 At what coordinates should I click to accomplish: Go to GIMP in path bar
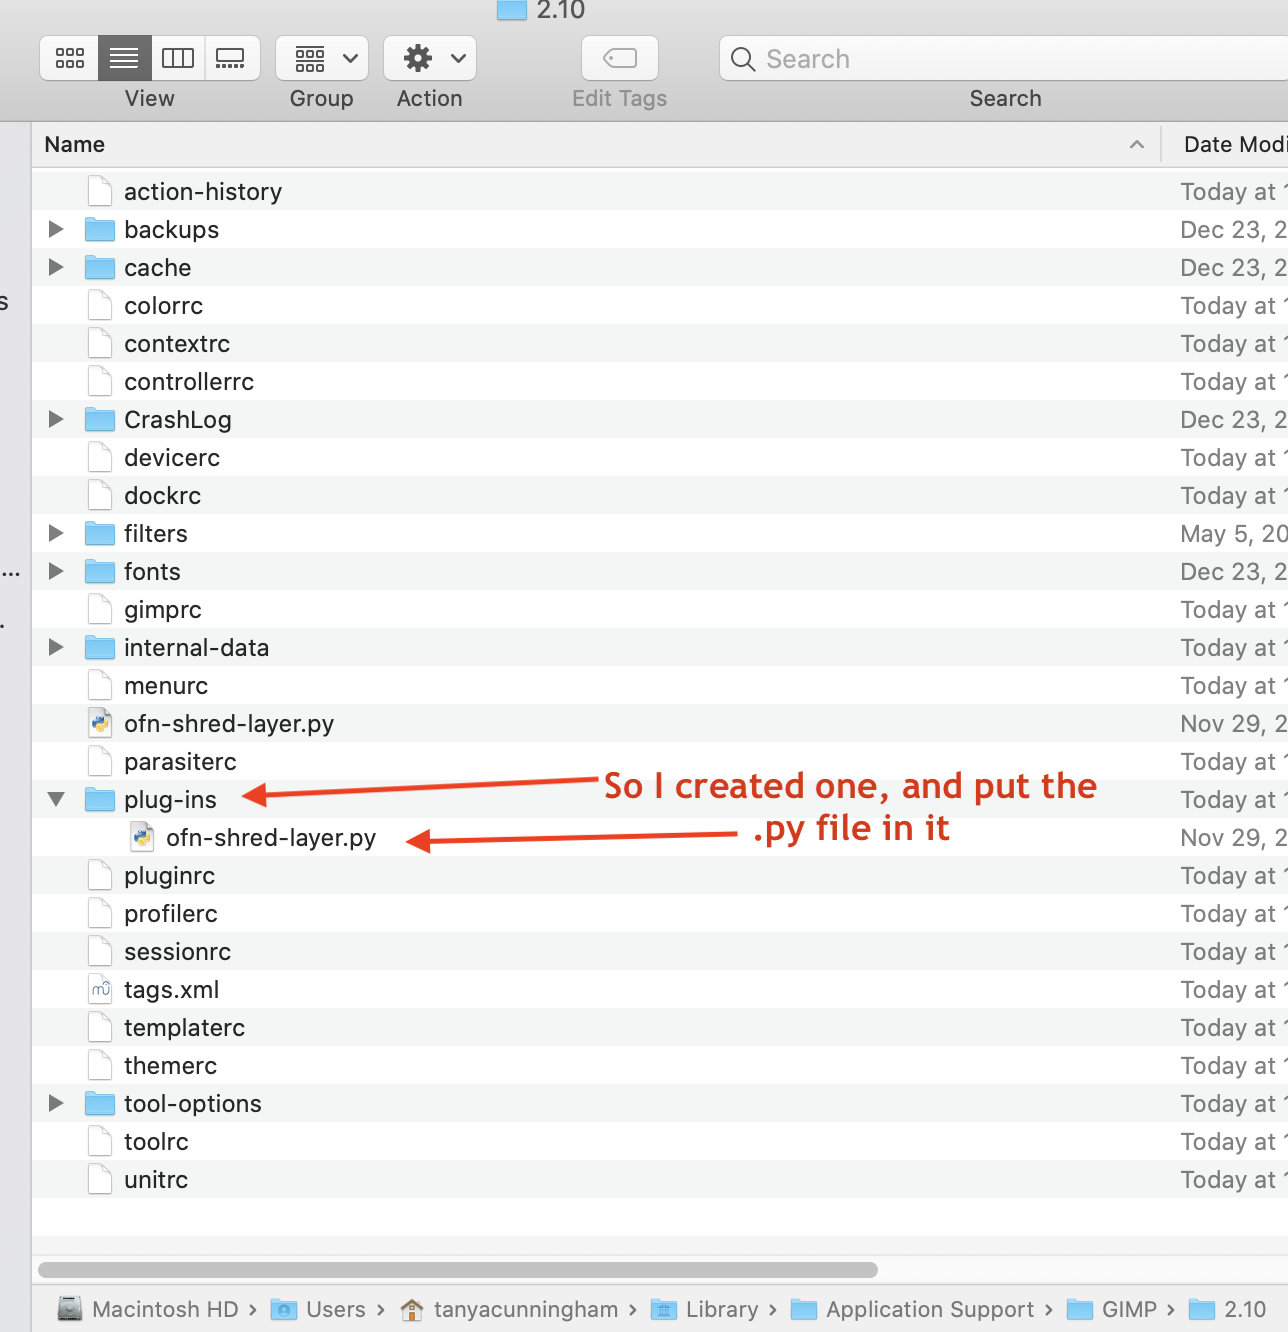[x=1112, y=1309]
